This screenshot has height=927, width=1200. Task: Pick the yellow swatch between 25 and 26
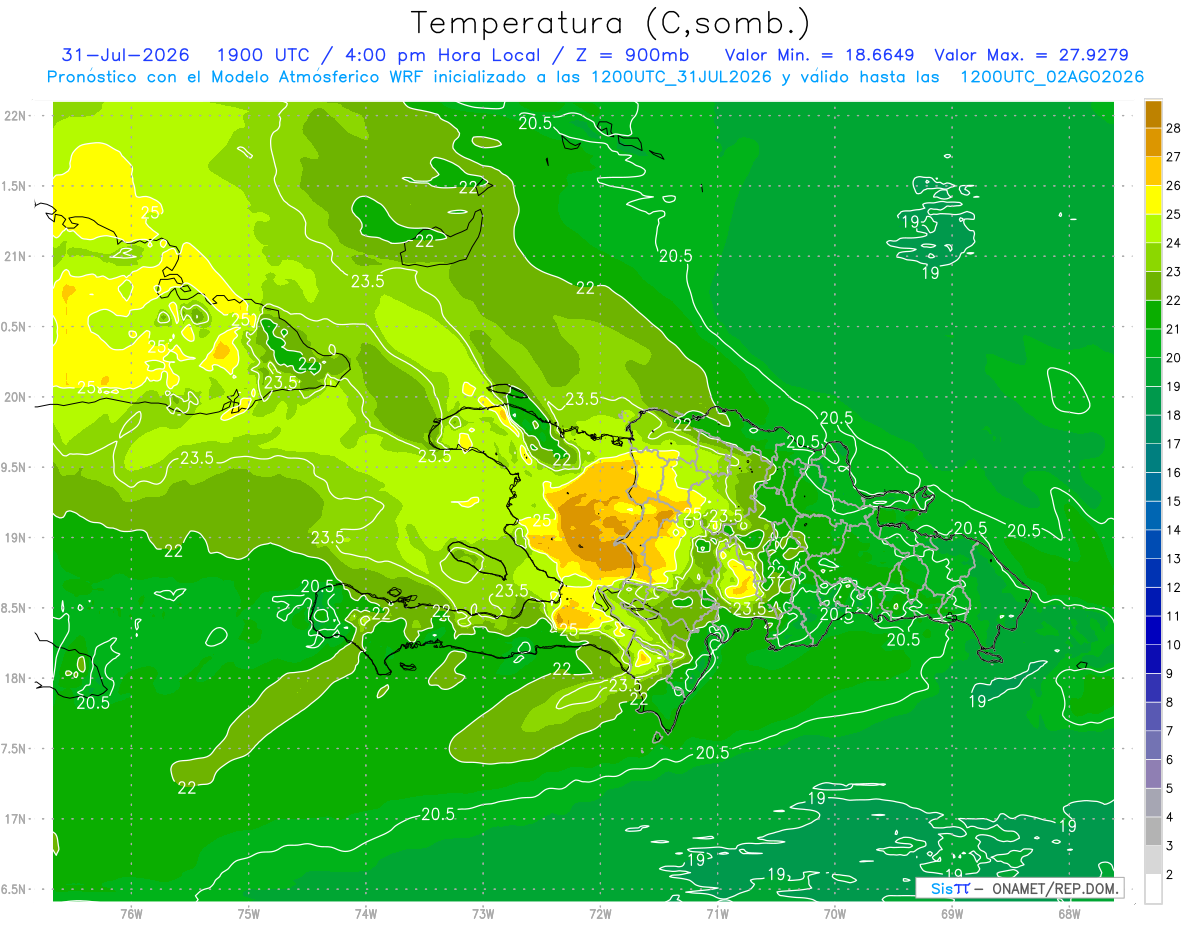1153,200
